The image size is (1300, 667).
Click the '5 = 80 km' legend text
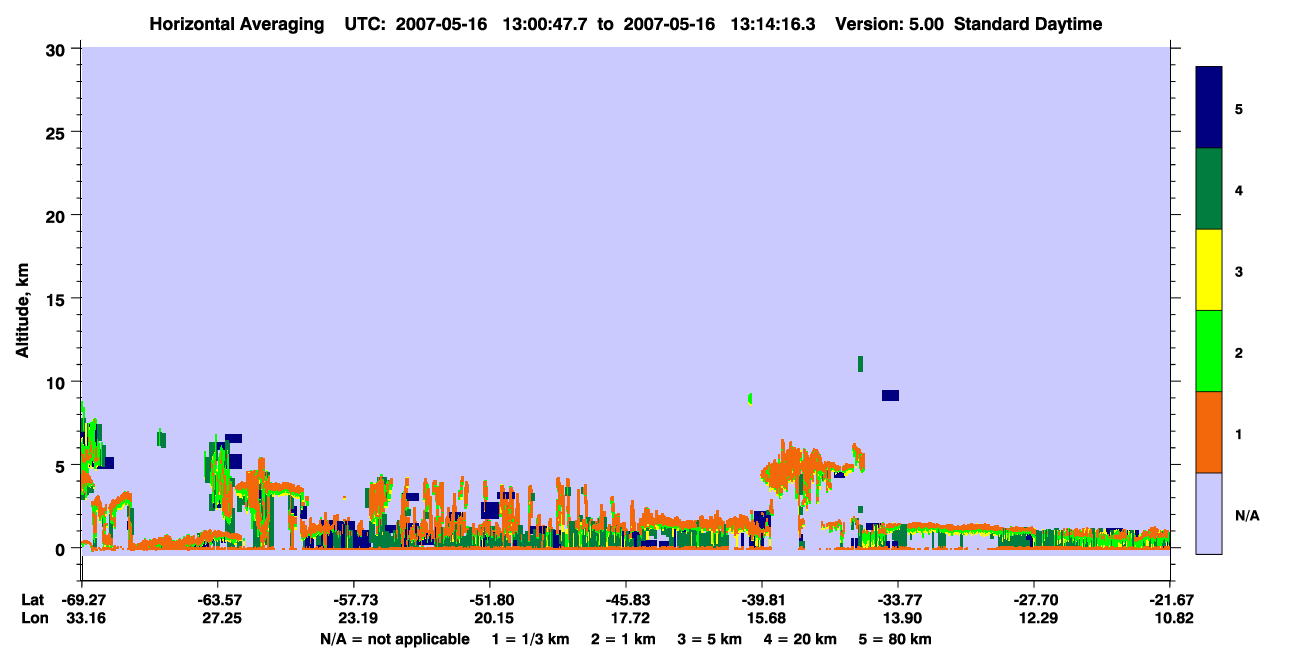896,639
